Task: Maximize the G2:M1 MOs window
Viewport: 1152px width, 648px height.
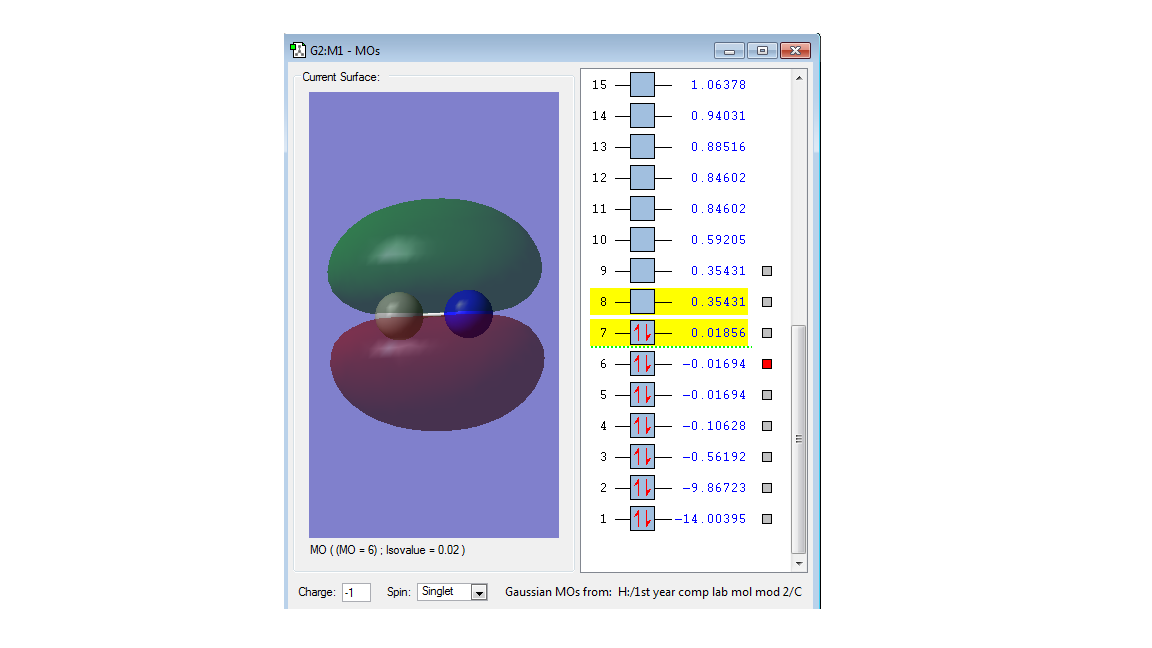Action: click(762, 51)
